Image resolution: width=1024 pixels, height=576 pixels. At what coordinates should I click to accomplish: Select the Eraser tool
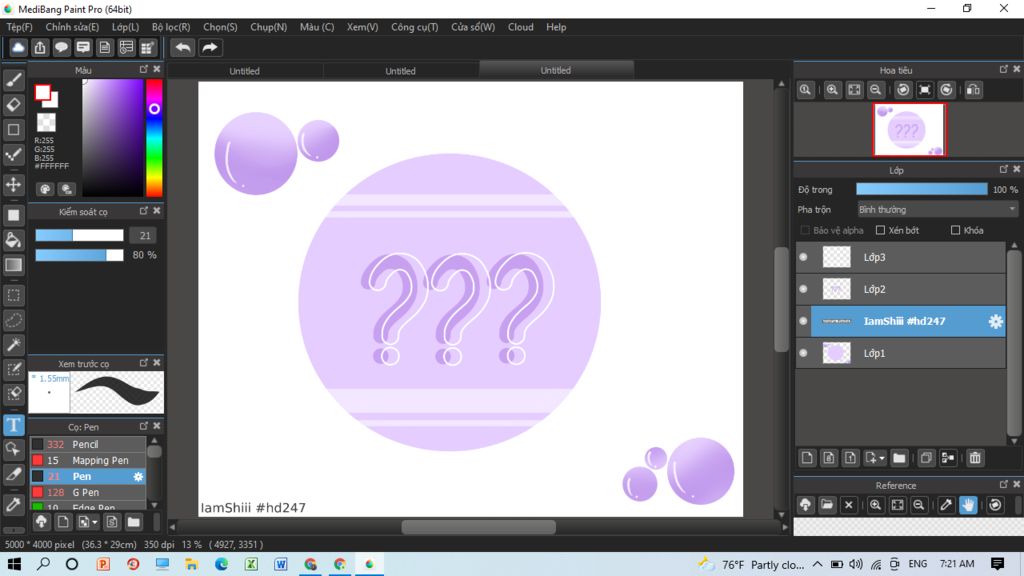click(x=13, y=104)
